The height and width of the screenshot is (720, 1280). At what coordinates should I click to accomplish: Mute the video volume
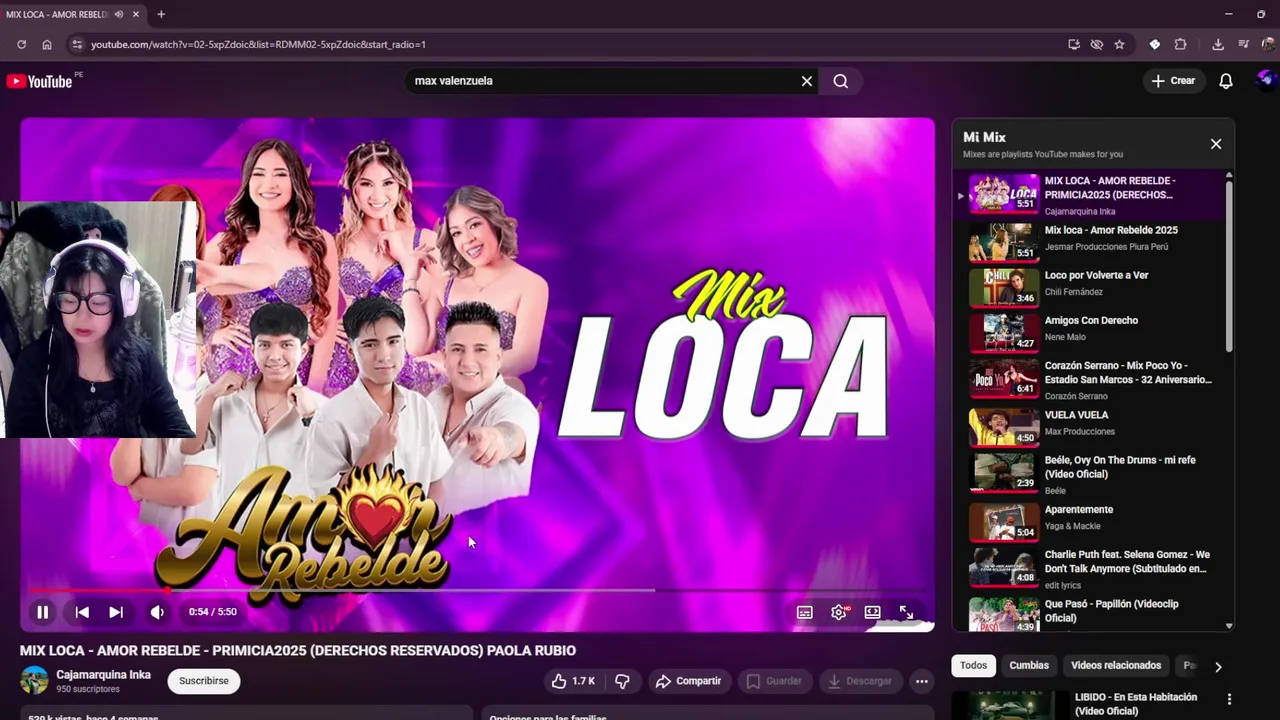click(x=157, y=612)
